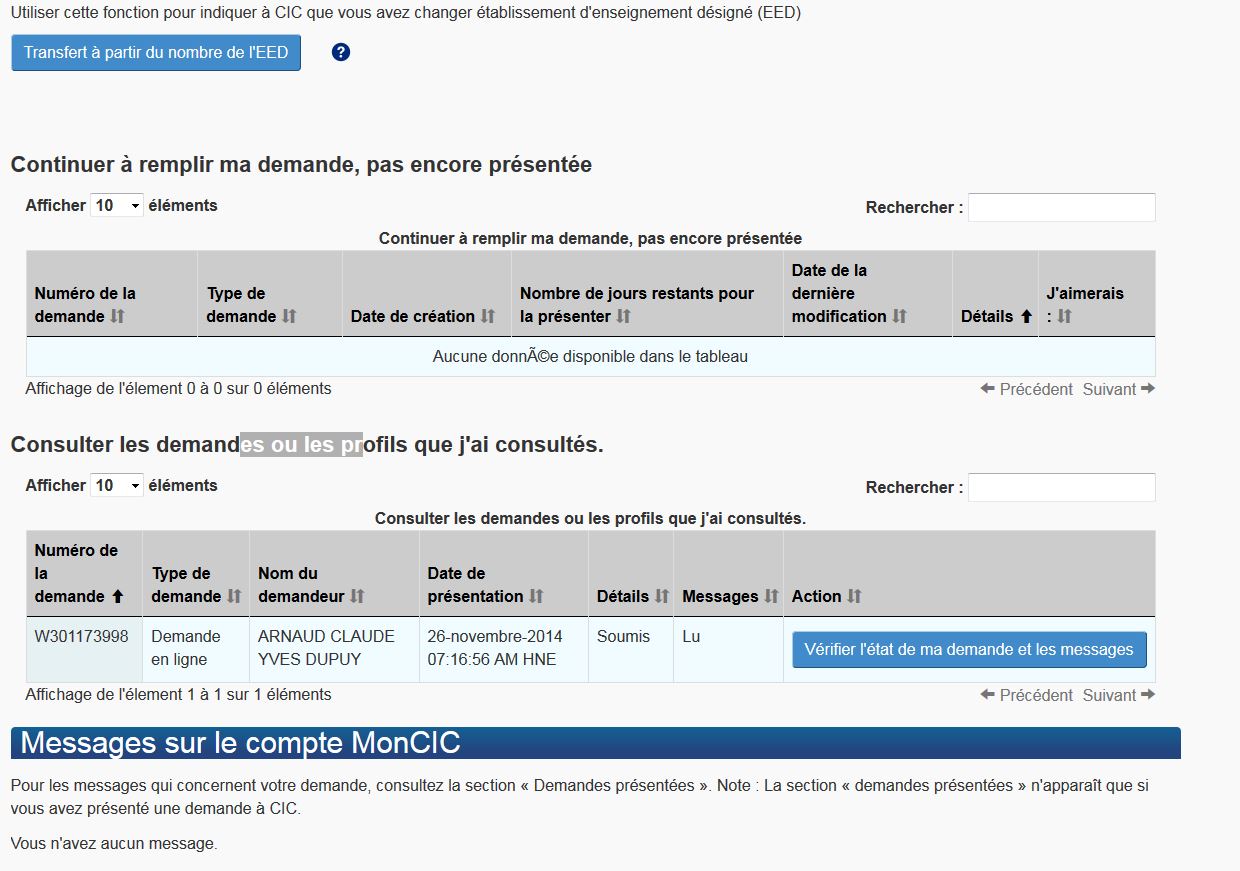Sort by Nombre de jours restants pour la présenter
The image size is (1240, 871).
(647, 294)
